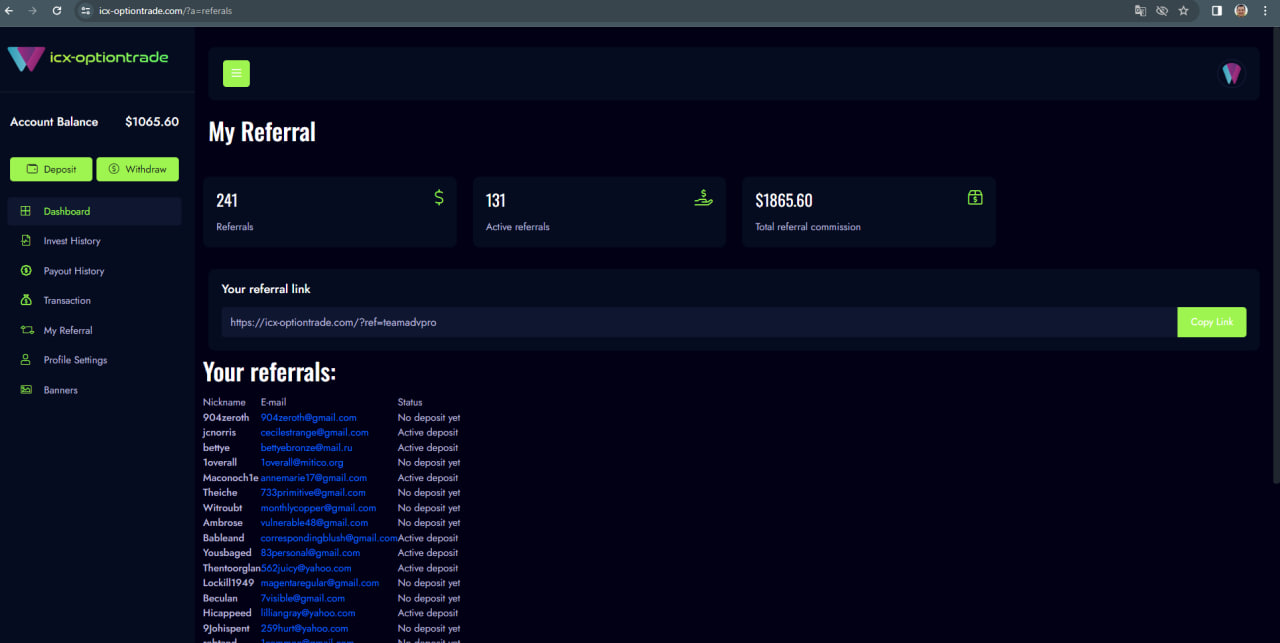The height and width of the screenshot is (643, 1280).
Task: Toggle the browser side panel
Action: click(x=1217, y=10)
